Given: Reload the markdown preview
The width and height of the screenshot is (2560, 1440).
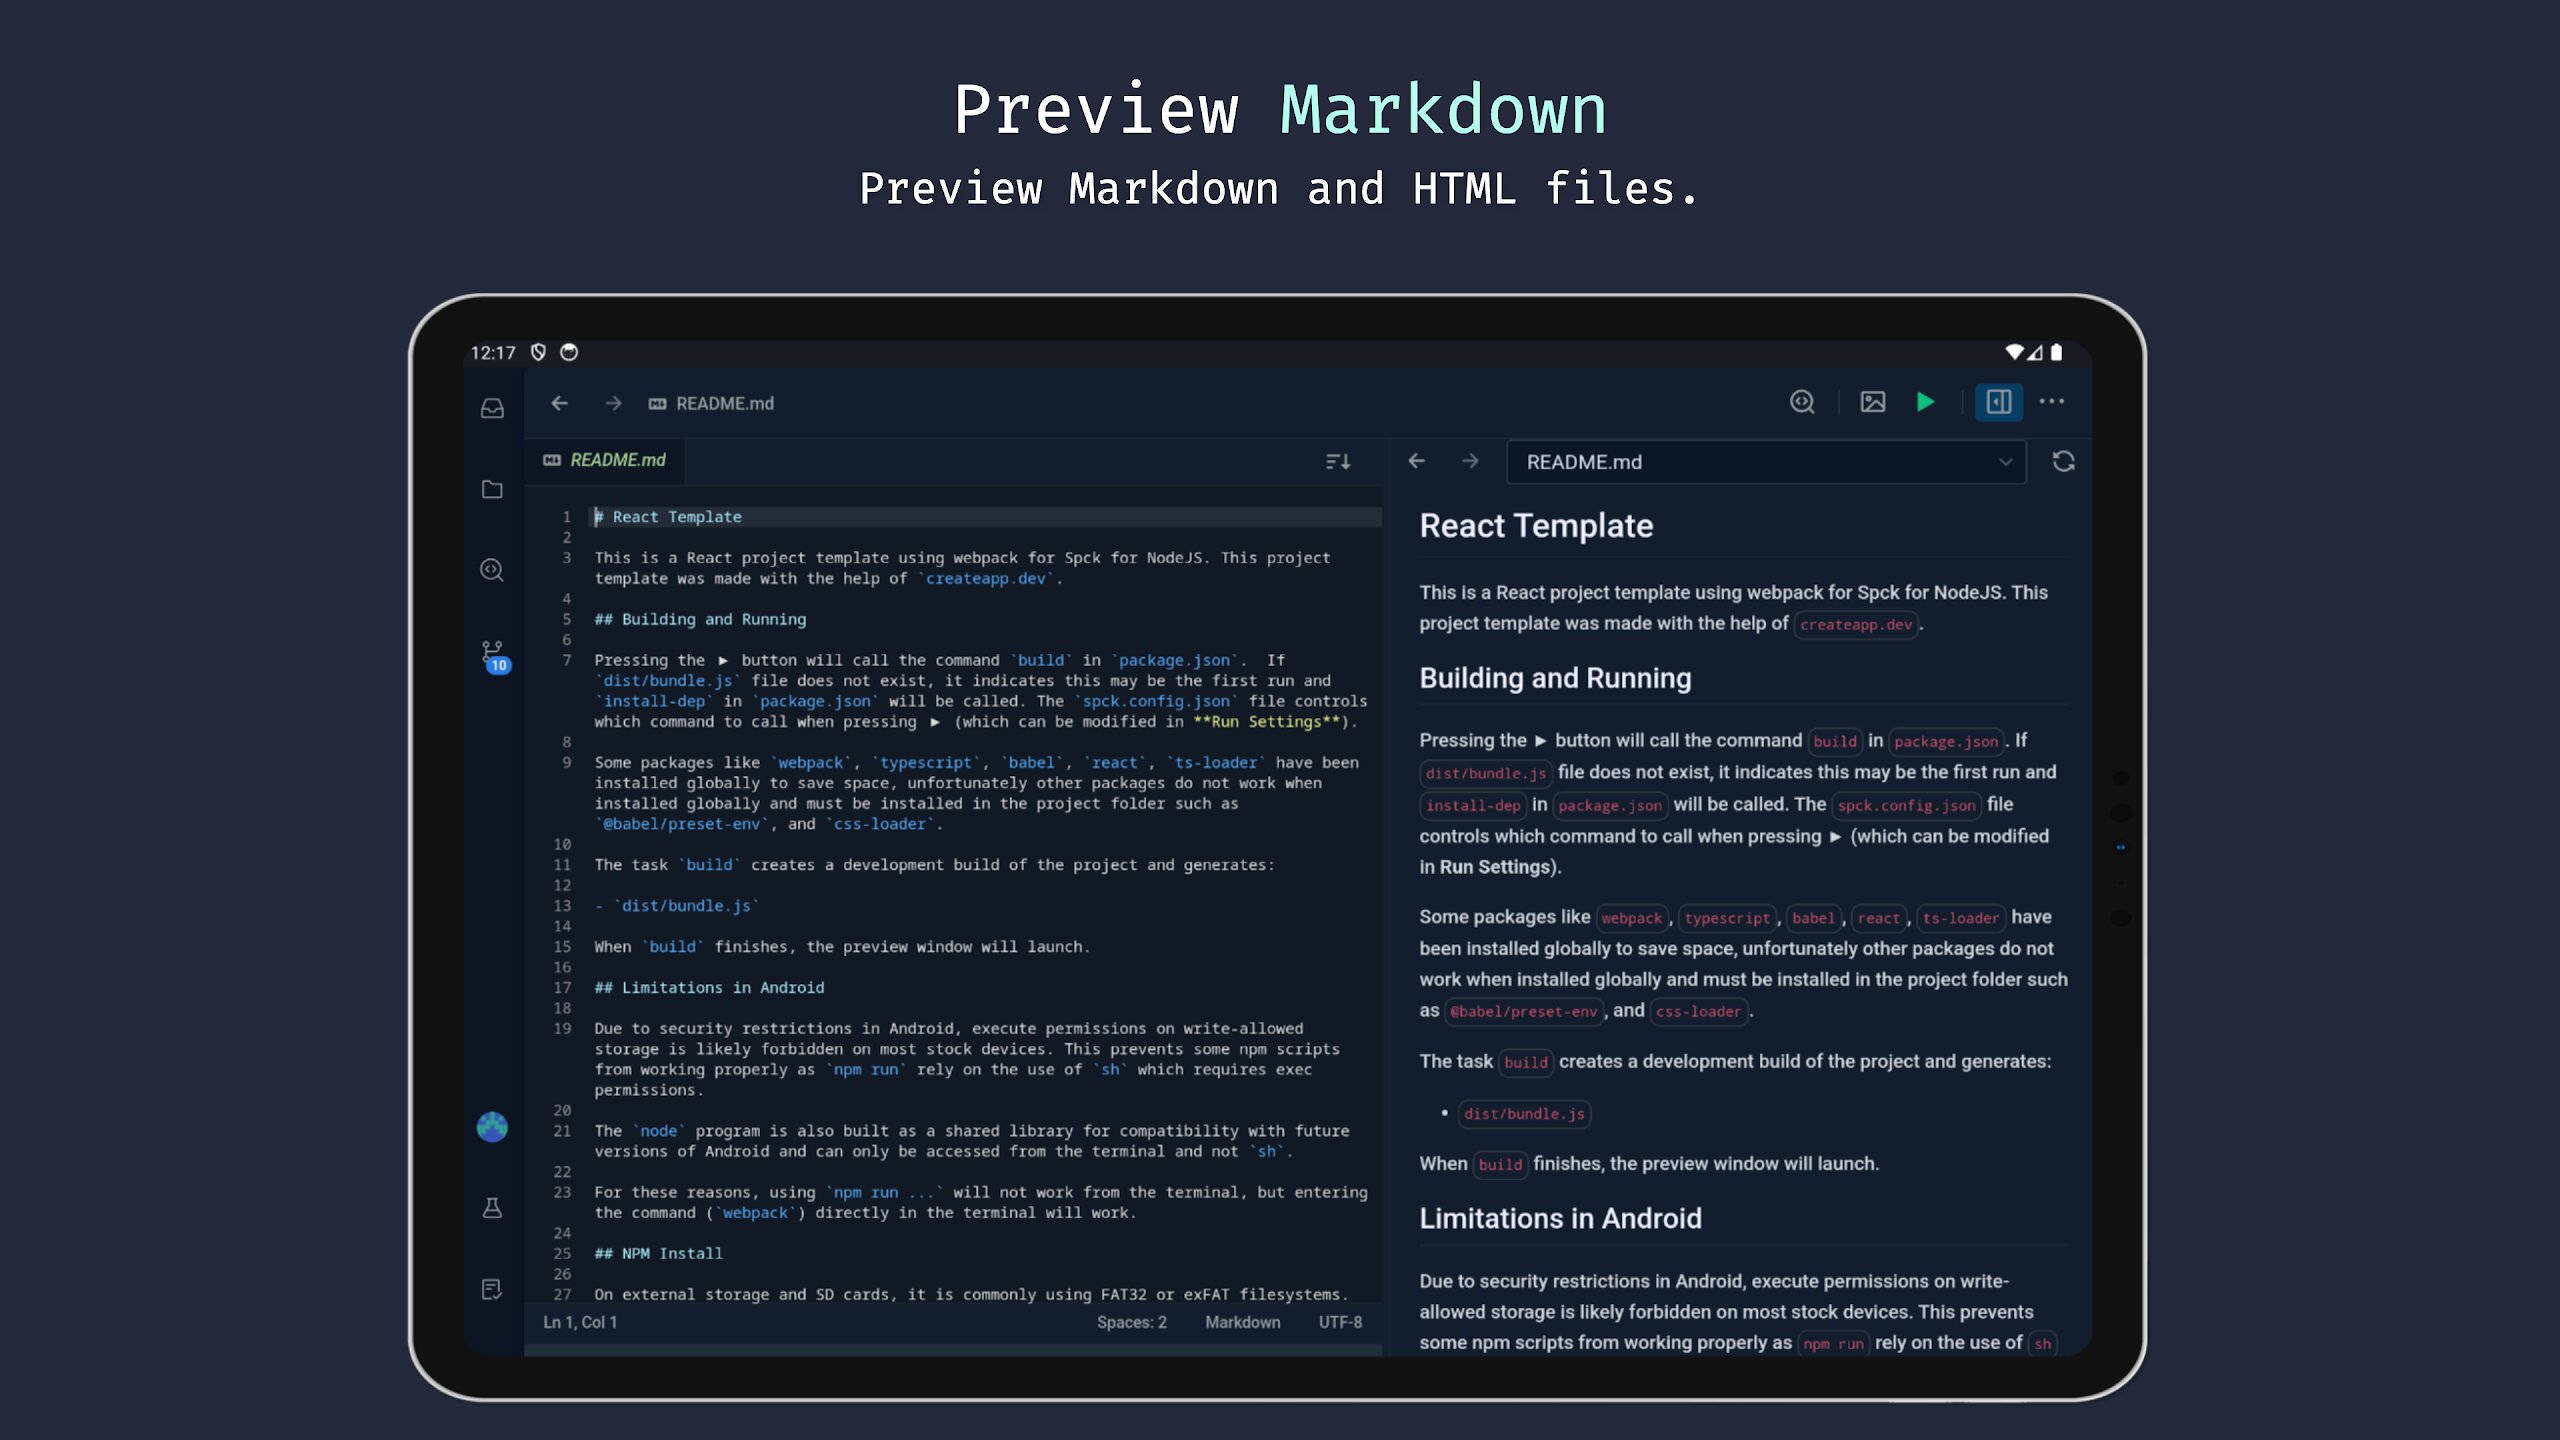Looking at the screenshot, I should (2063, 462).
